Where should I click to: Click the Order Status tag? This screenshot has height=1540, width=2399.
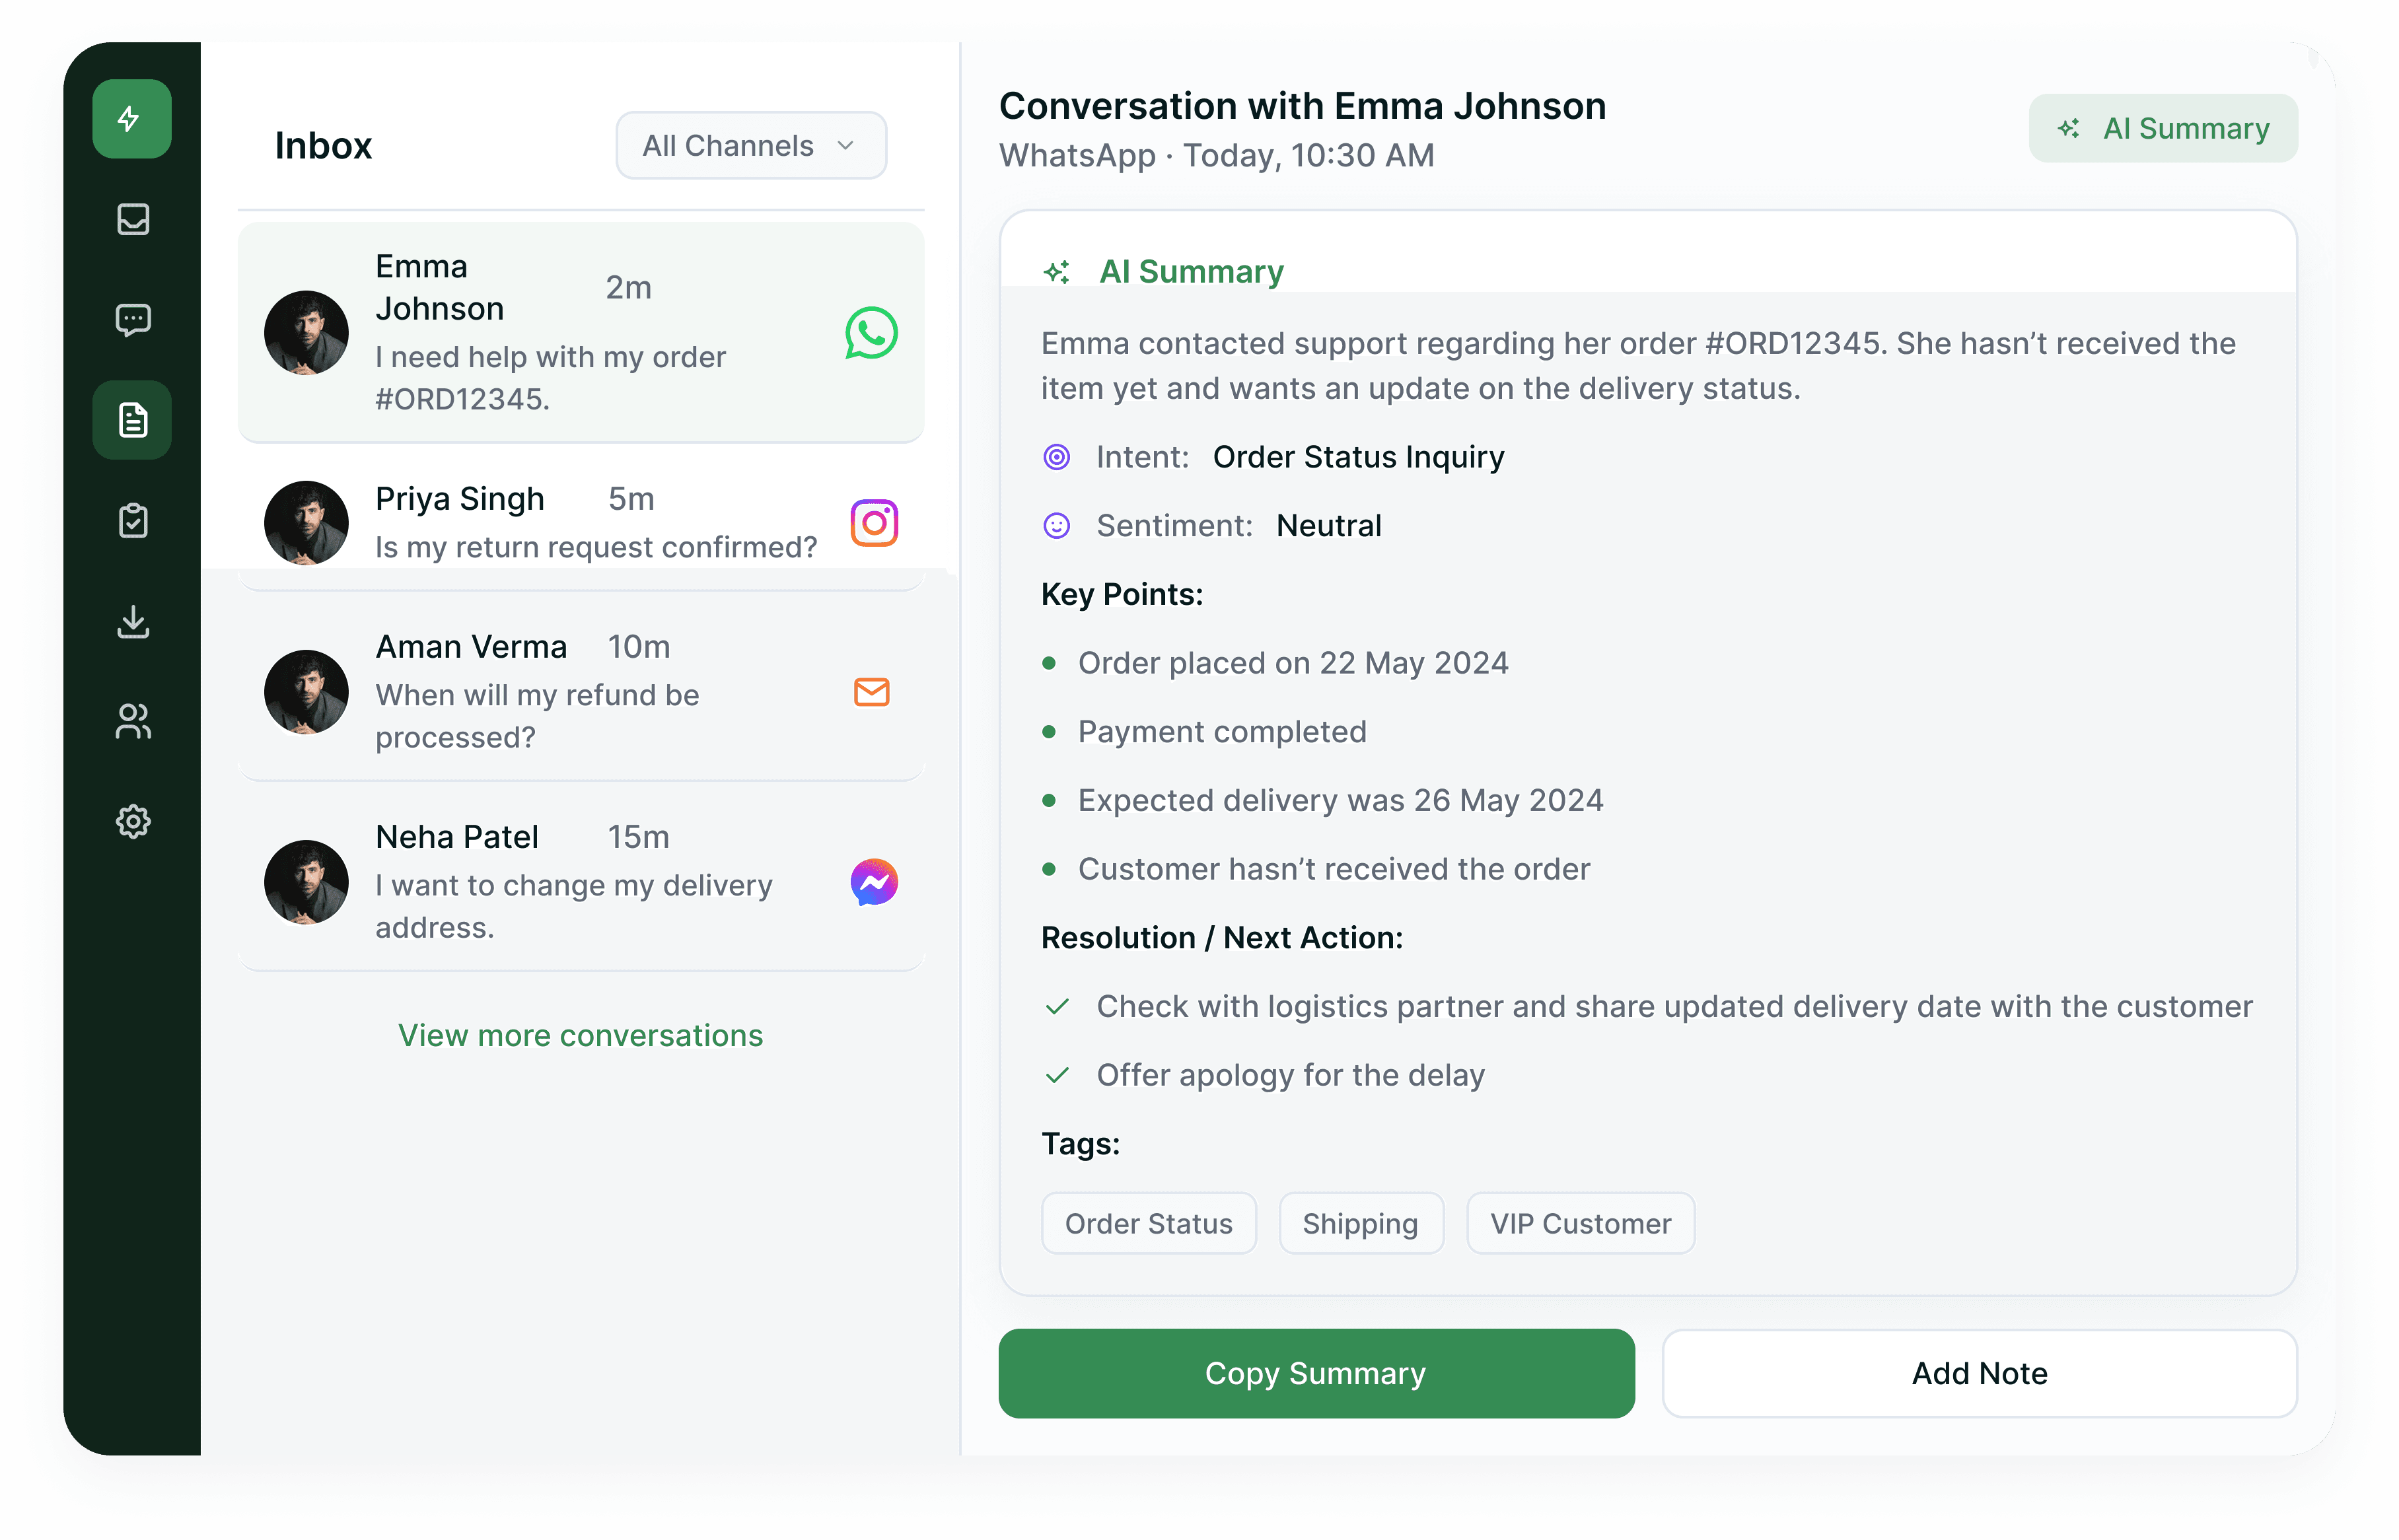point(1148,1223)
